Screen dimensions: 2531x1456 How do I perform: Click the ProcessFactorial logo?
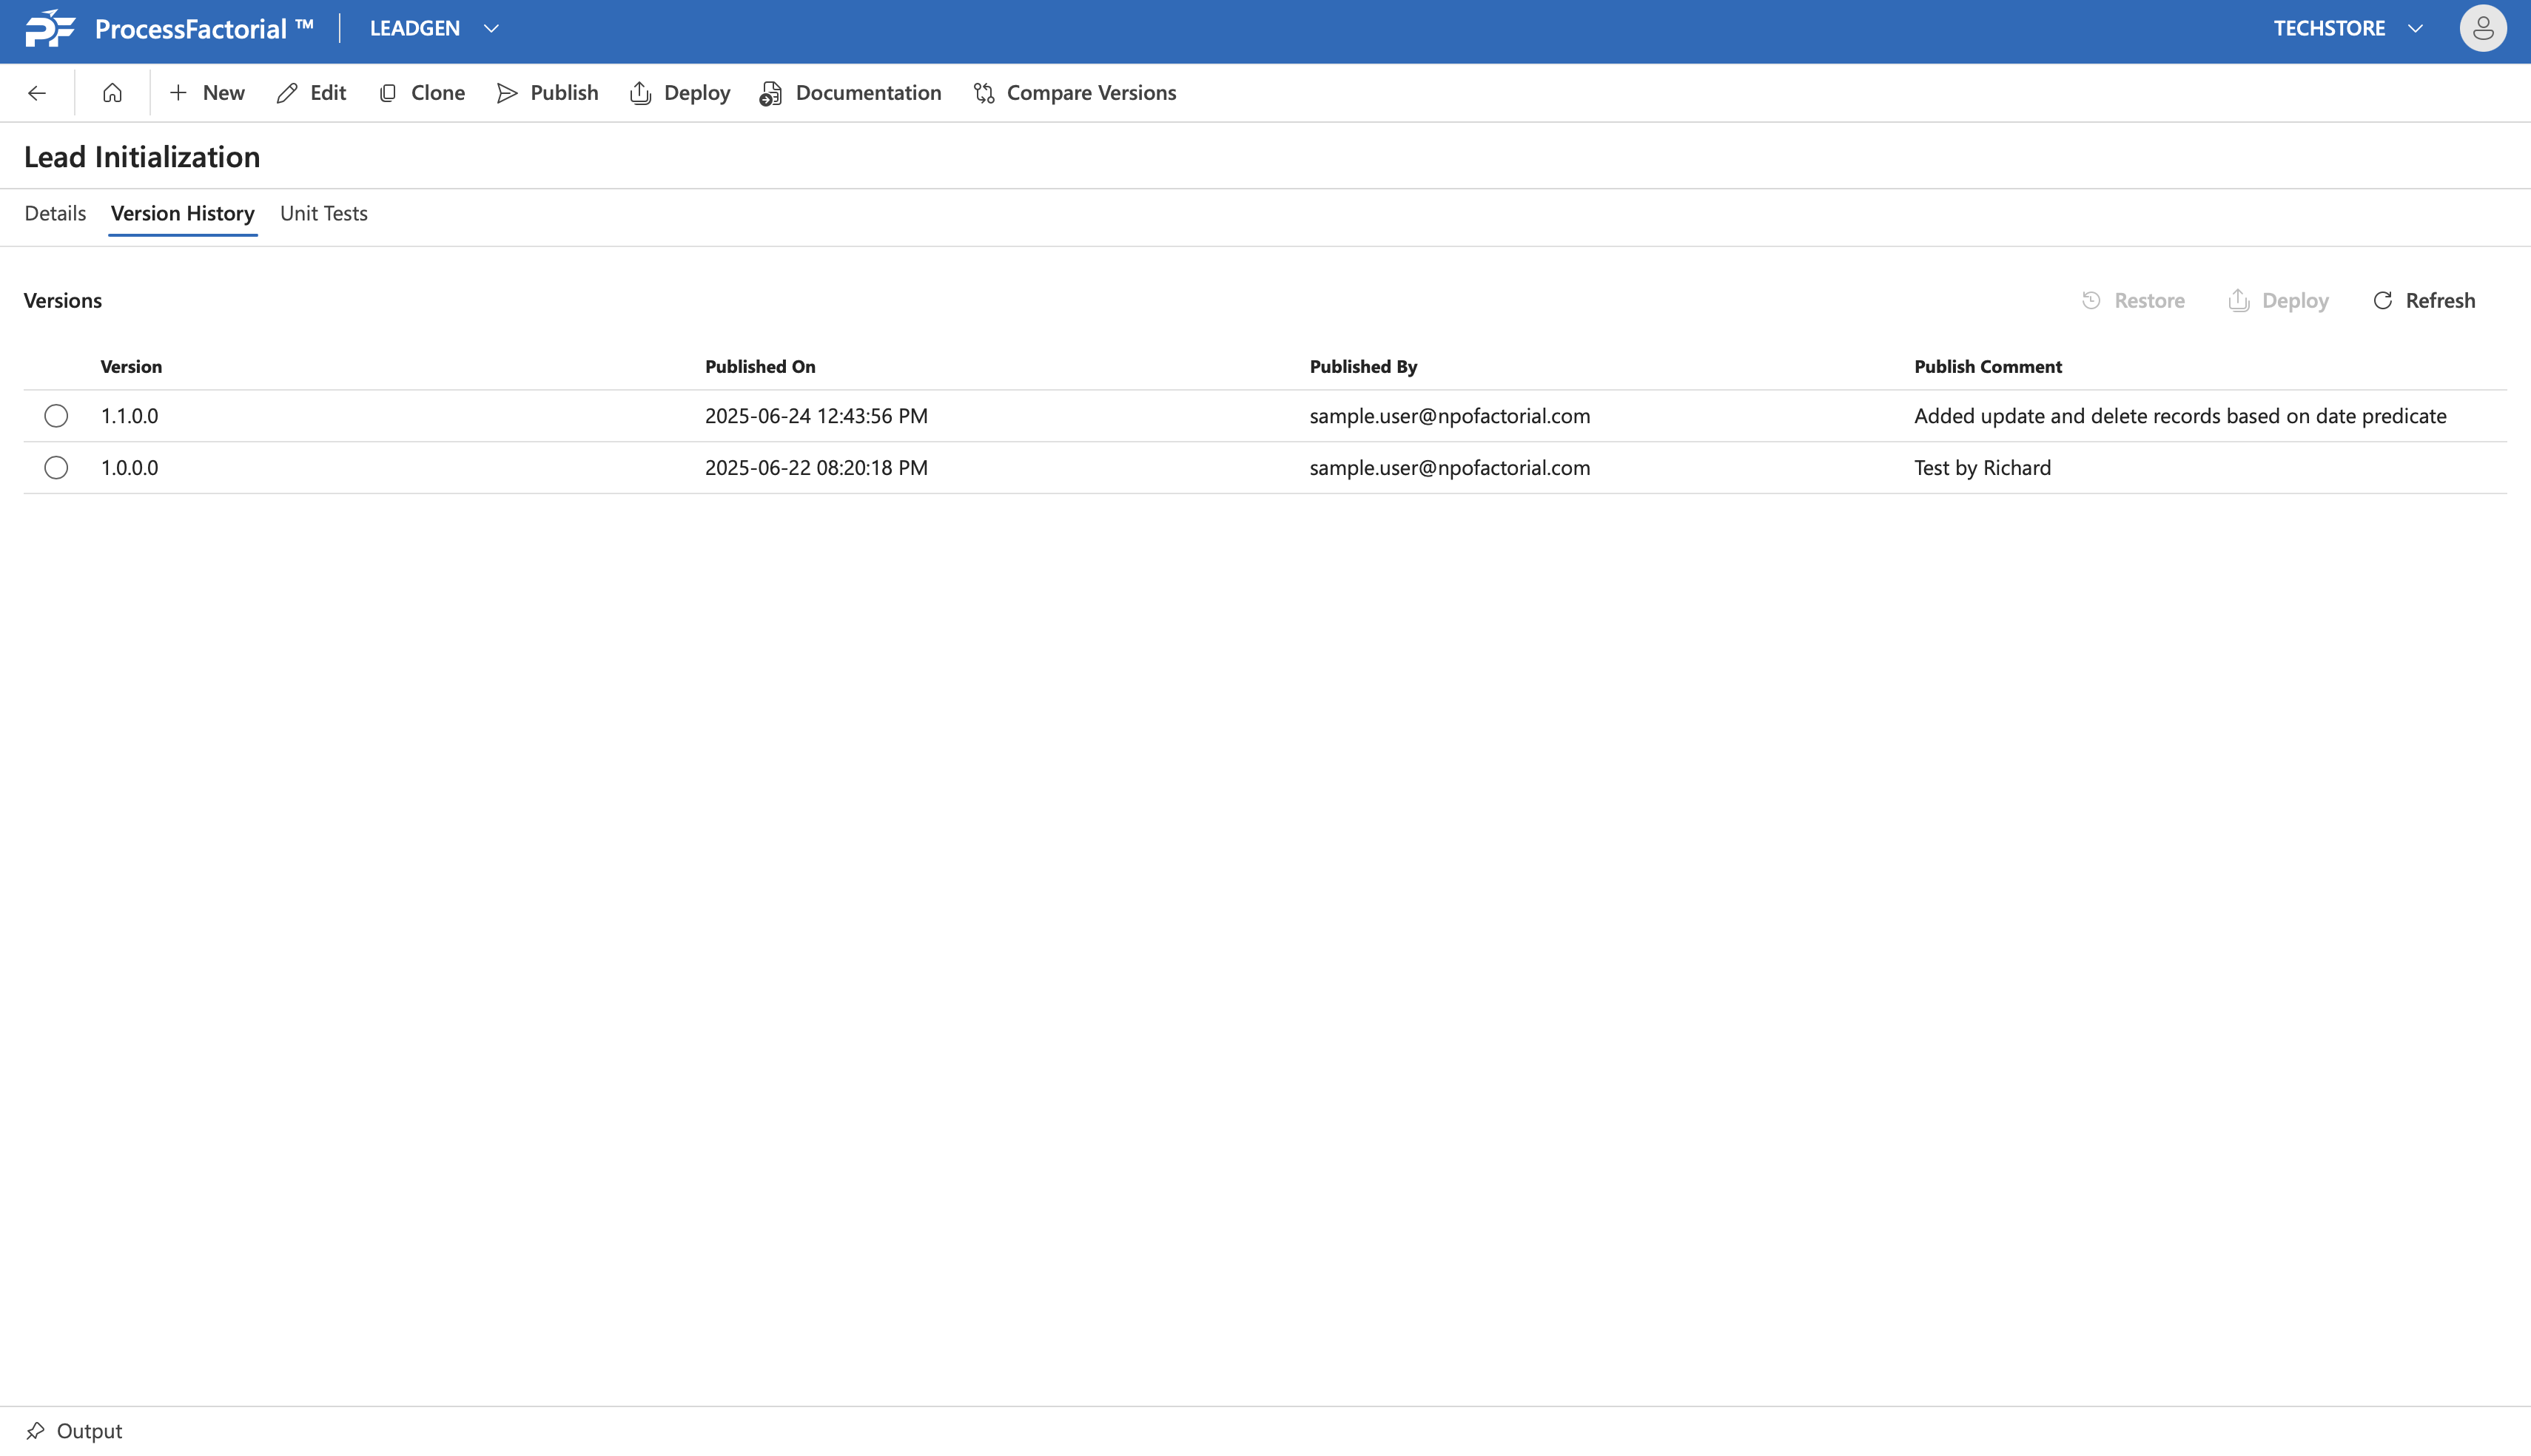point(50,28)
